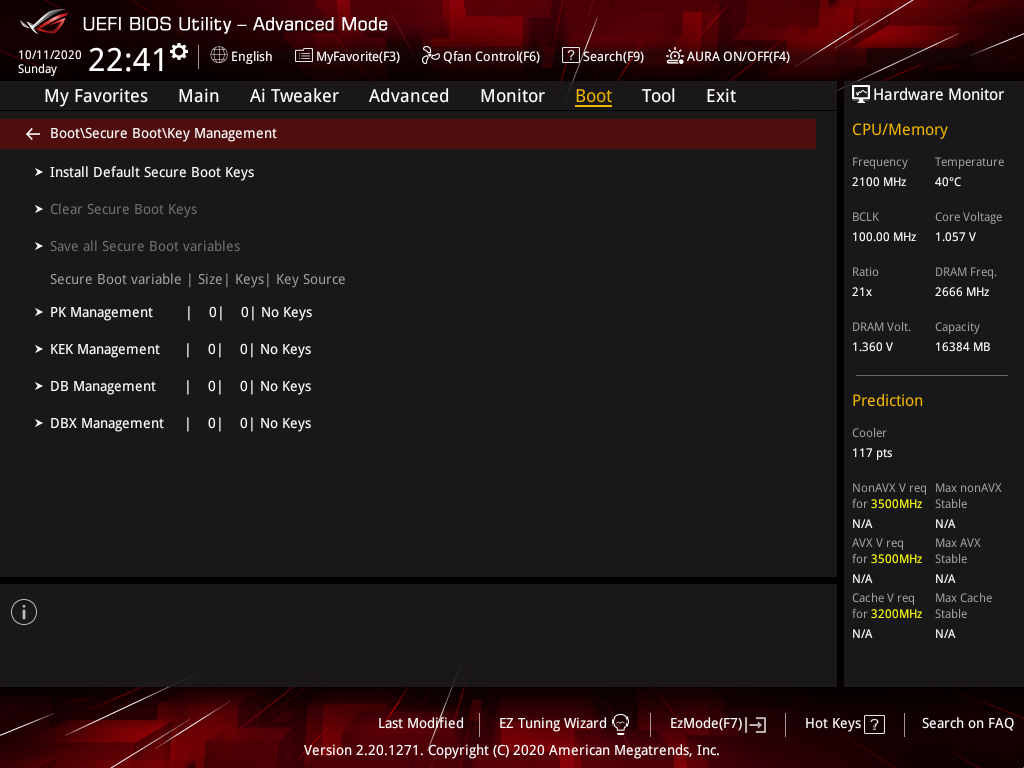Viewport: 1024px width, 768px height.
Task: Open the Tool tab
Action: coord(658,96)
